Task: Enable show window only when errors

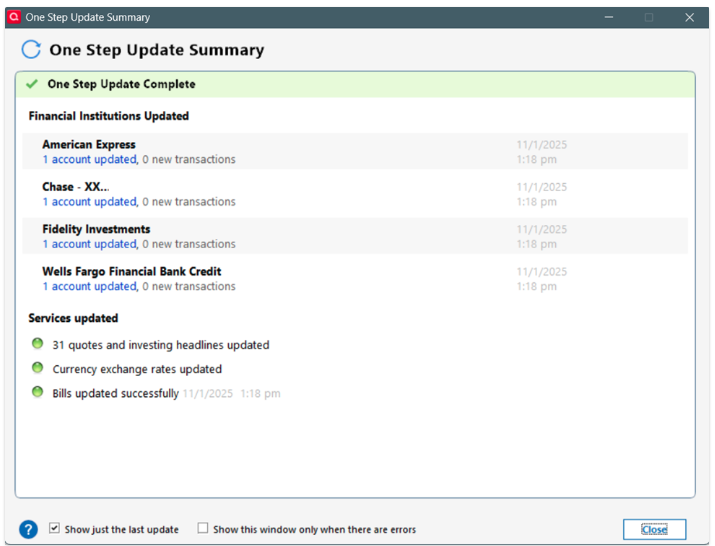Action: click(x=203, y=528)
